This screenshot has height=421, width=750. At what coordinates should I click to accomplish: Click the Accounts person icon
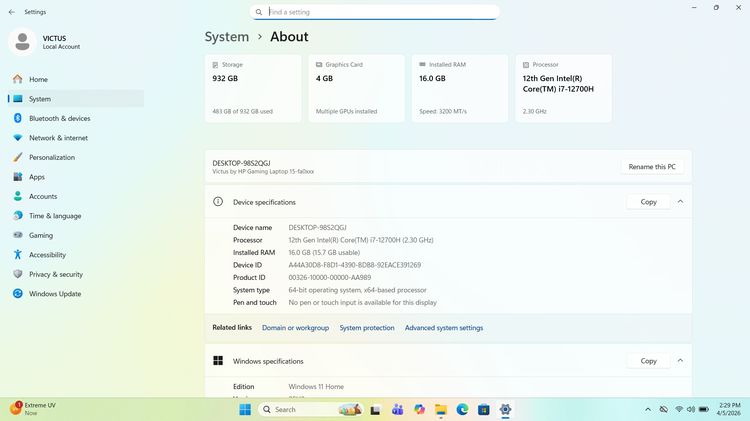coord(18,196)
